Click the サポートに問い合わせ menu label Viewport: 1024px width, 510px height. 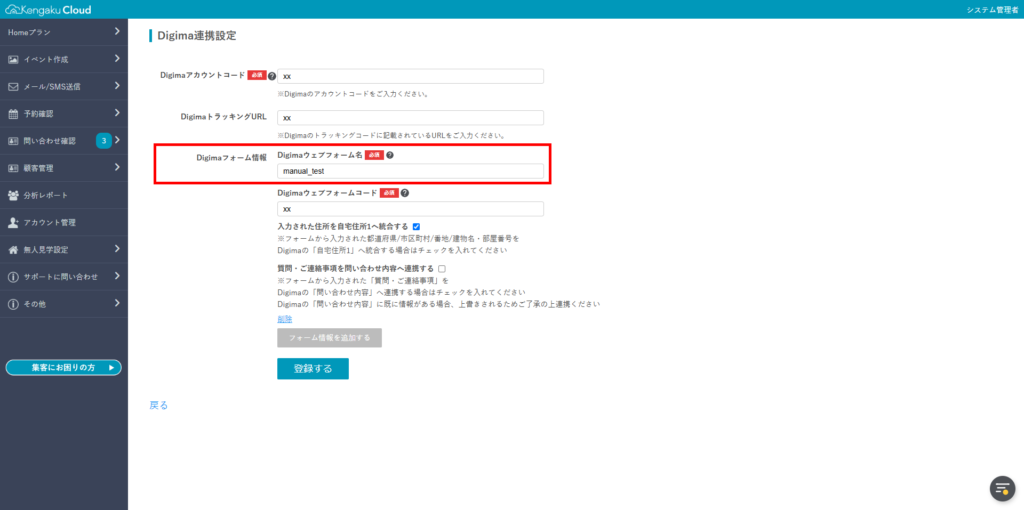point(61,277)
